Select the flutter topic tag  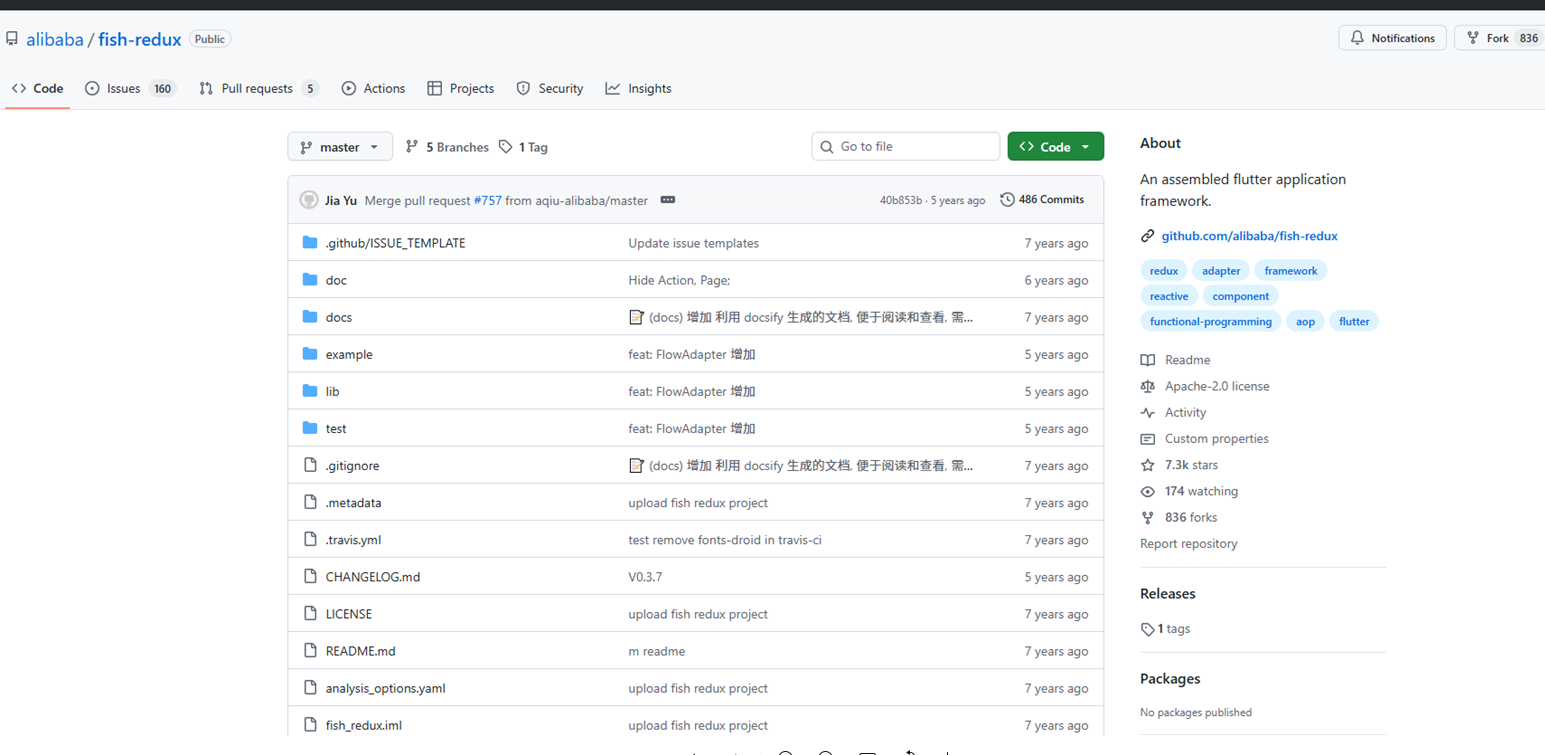pyautogui.click(x=1354, y=322)
